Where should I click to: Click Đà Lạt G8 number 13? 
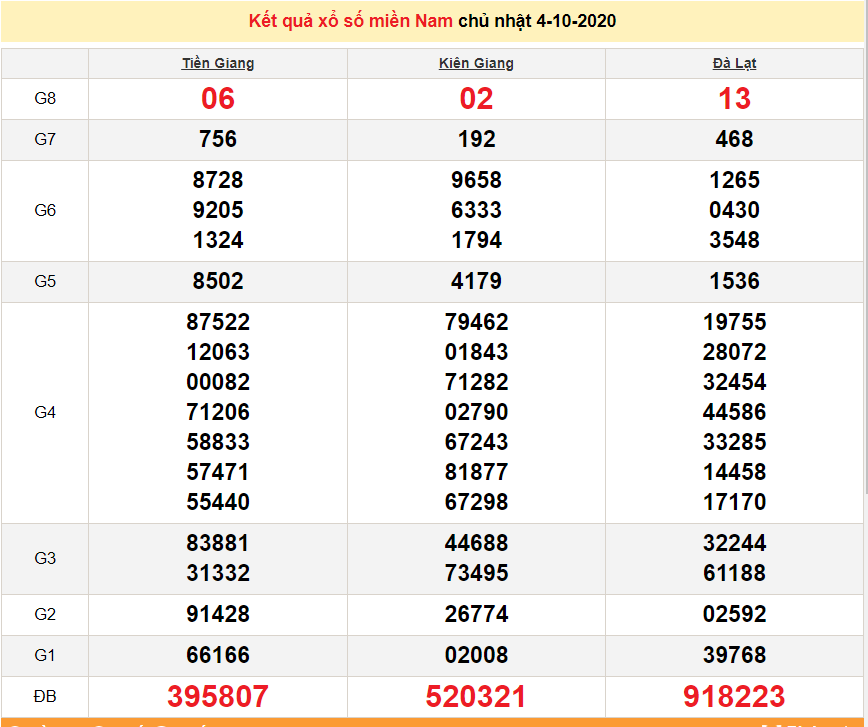(734, 99)
